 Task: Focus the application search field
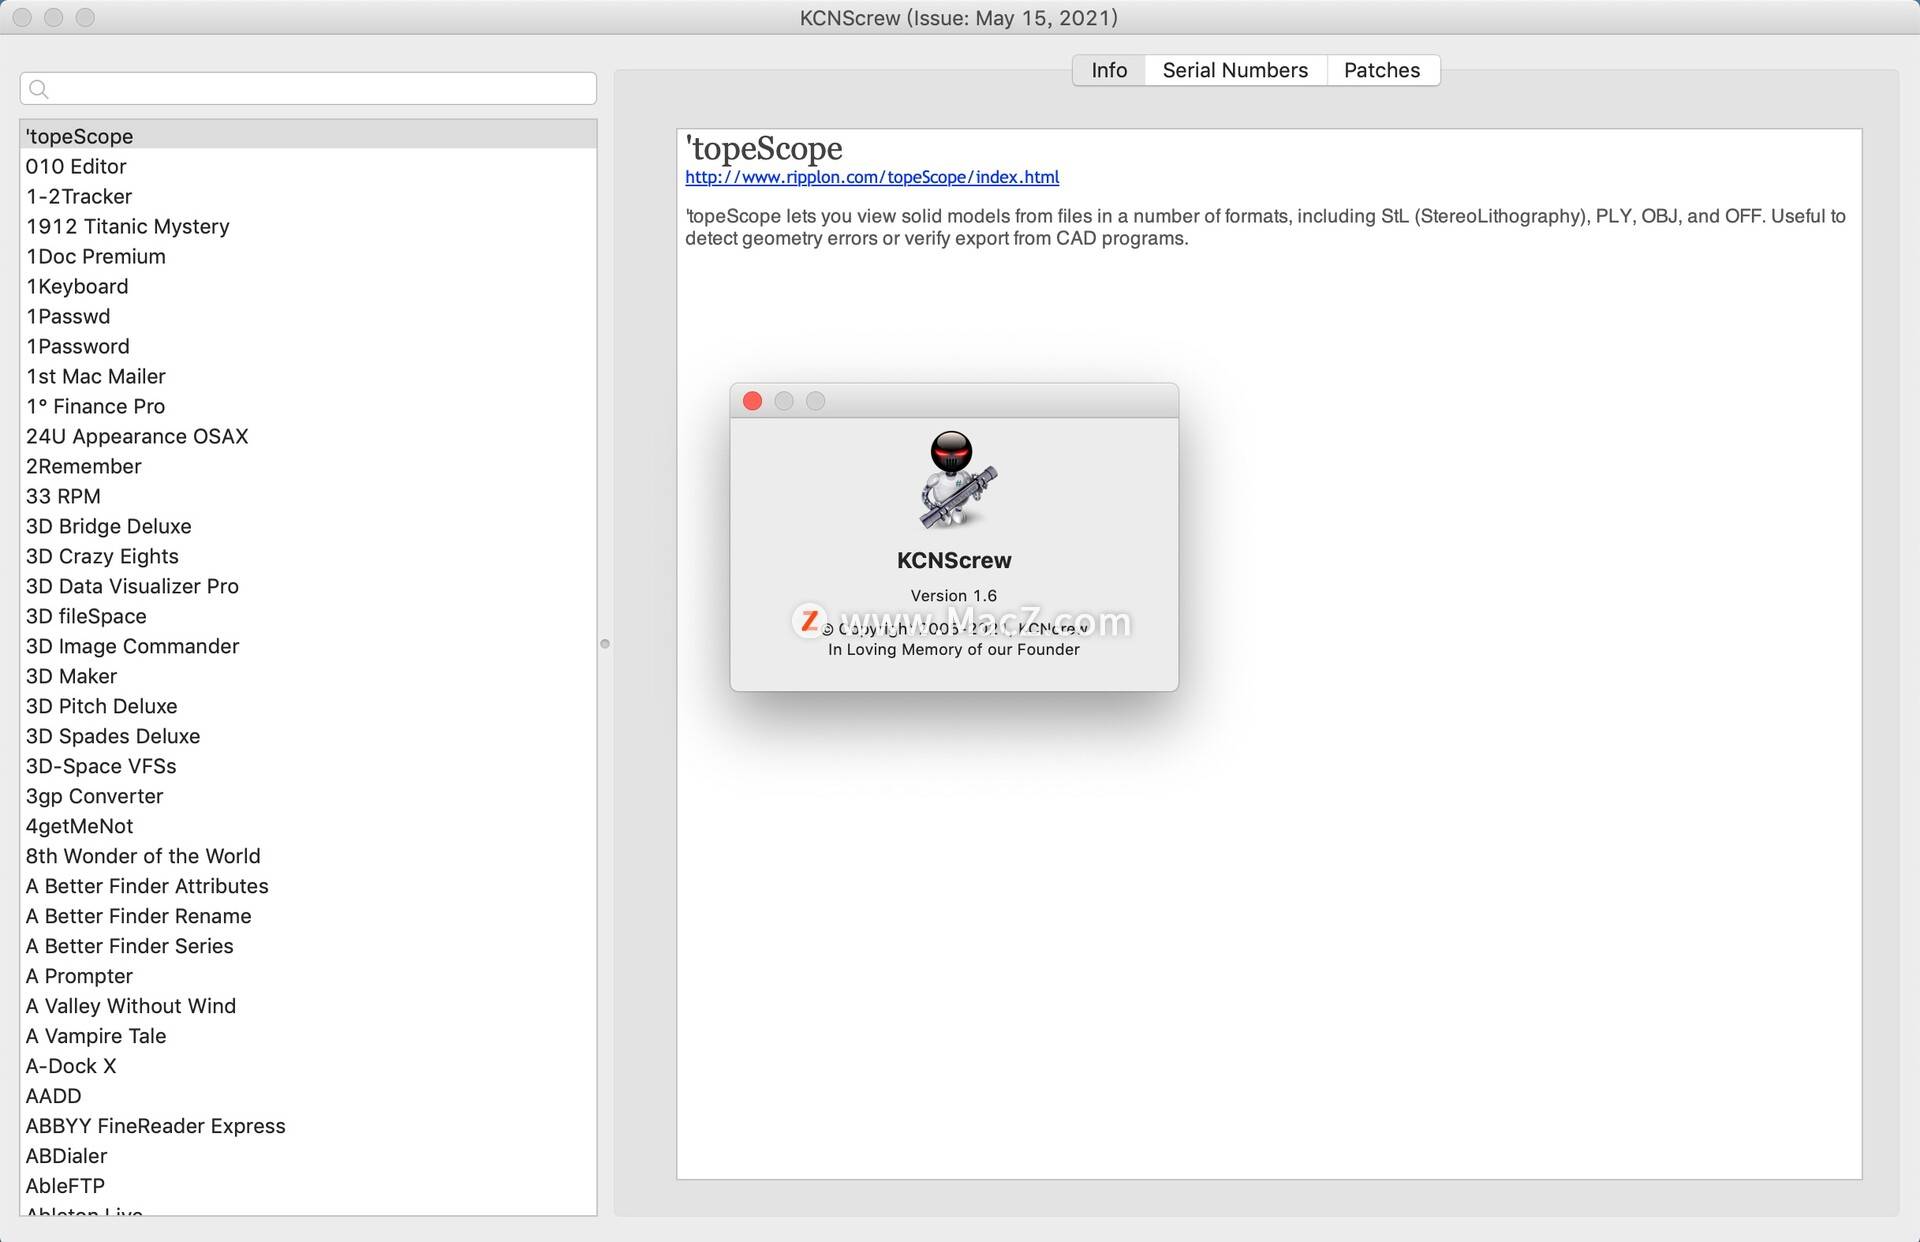tap(308, 89)
